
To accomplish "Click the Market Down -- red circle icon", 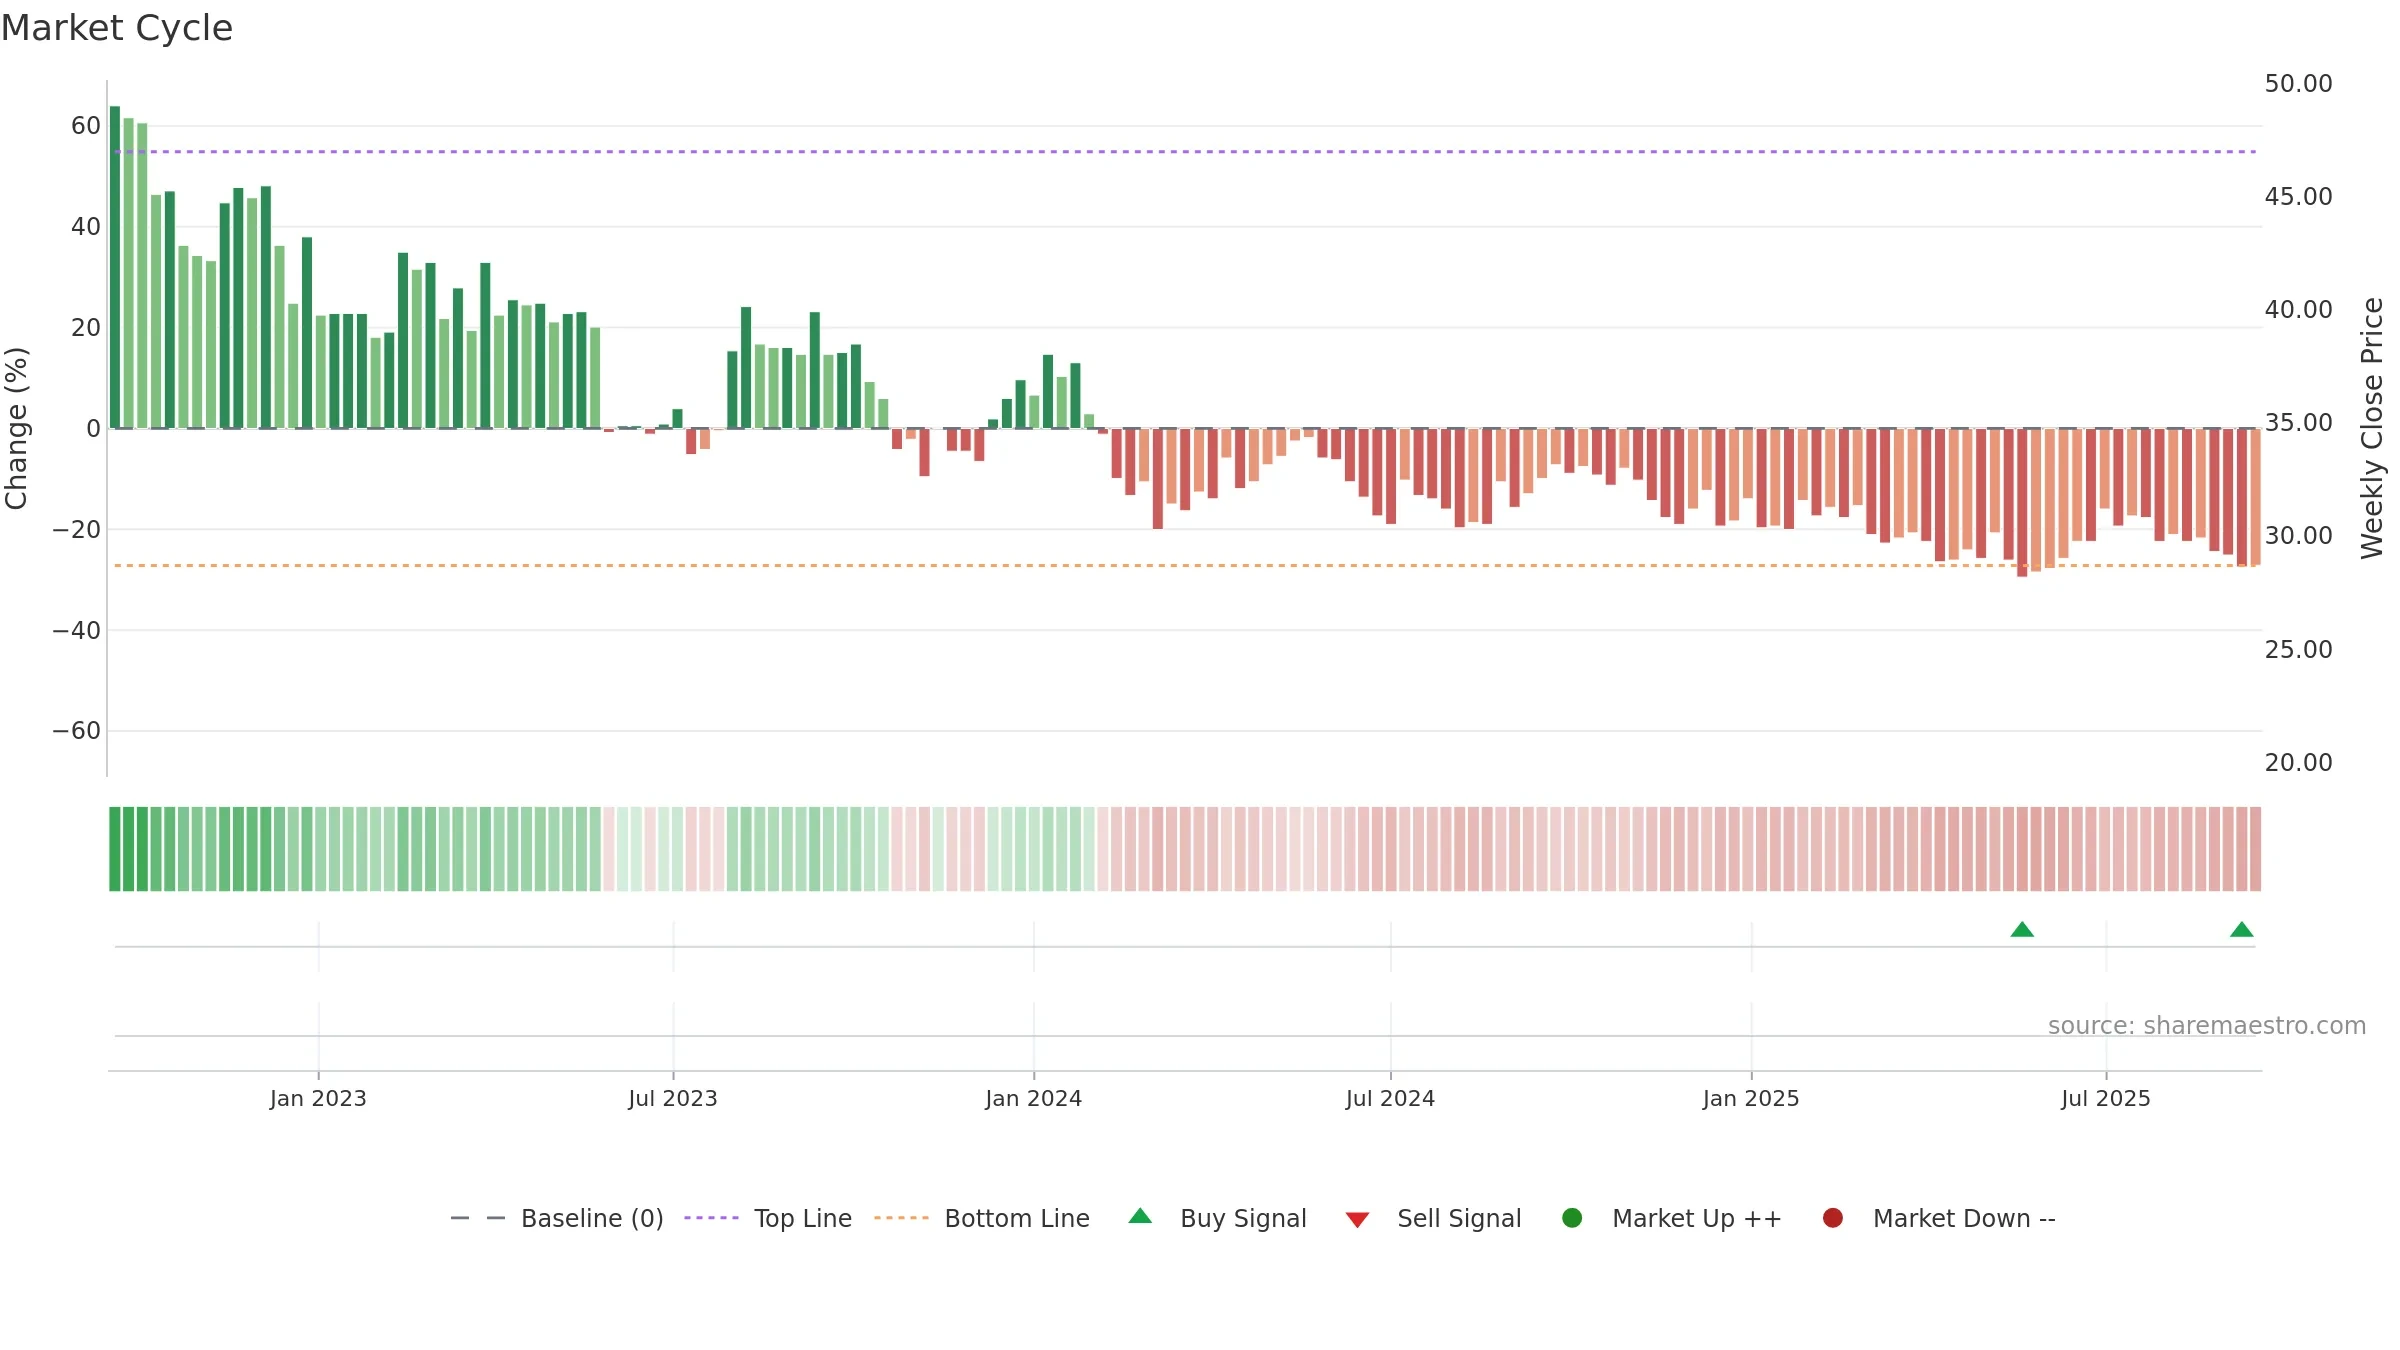I will 1833,1218.
